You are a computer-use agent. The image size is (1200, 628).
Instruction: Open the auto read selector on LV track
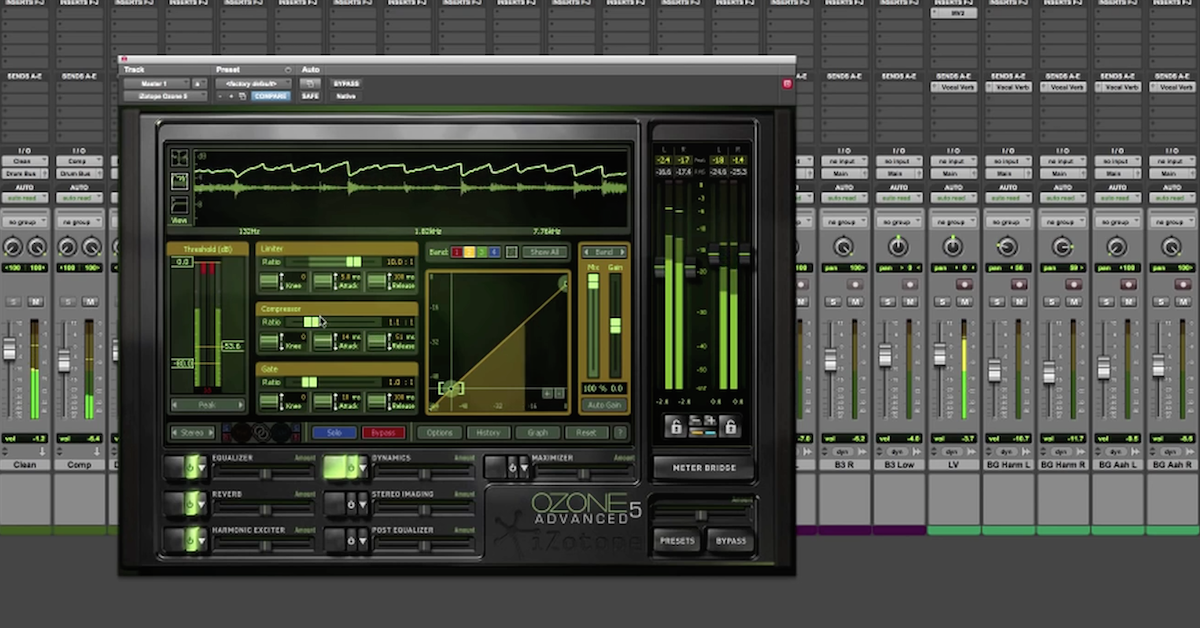[952, 198]
